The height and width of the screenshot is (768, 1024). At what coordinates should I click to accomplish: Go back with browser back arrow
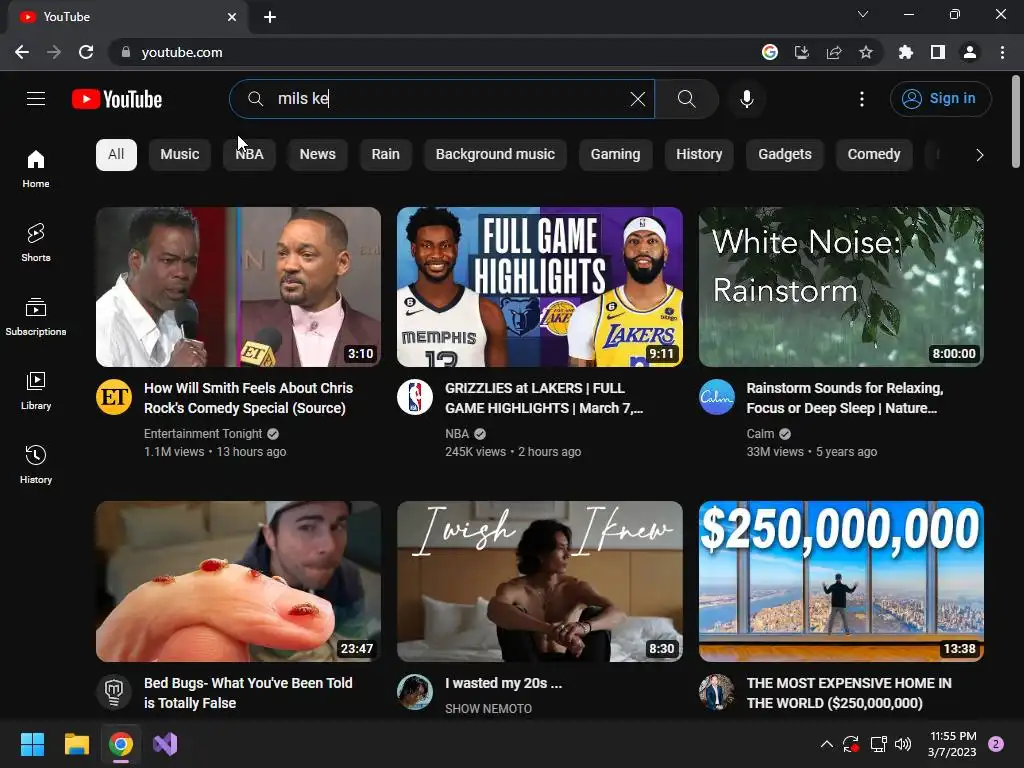point(22,52)
